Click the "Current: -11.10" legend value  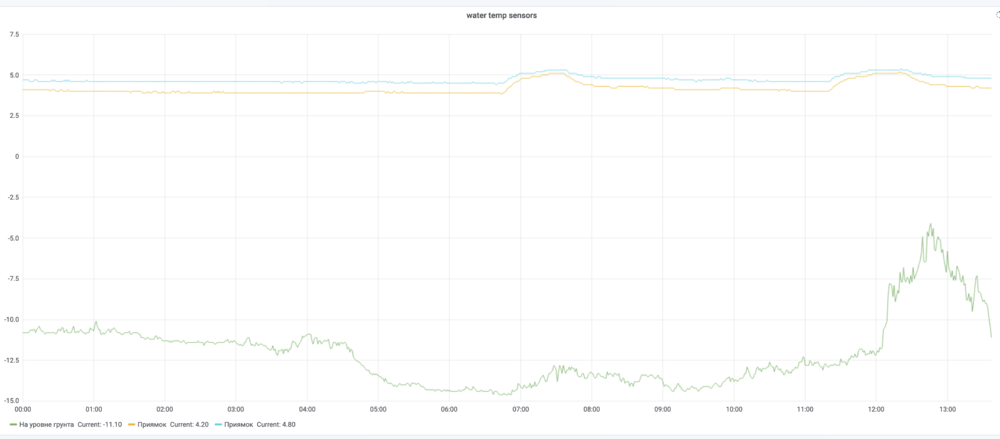click(100, 424)
